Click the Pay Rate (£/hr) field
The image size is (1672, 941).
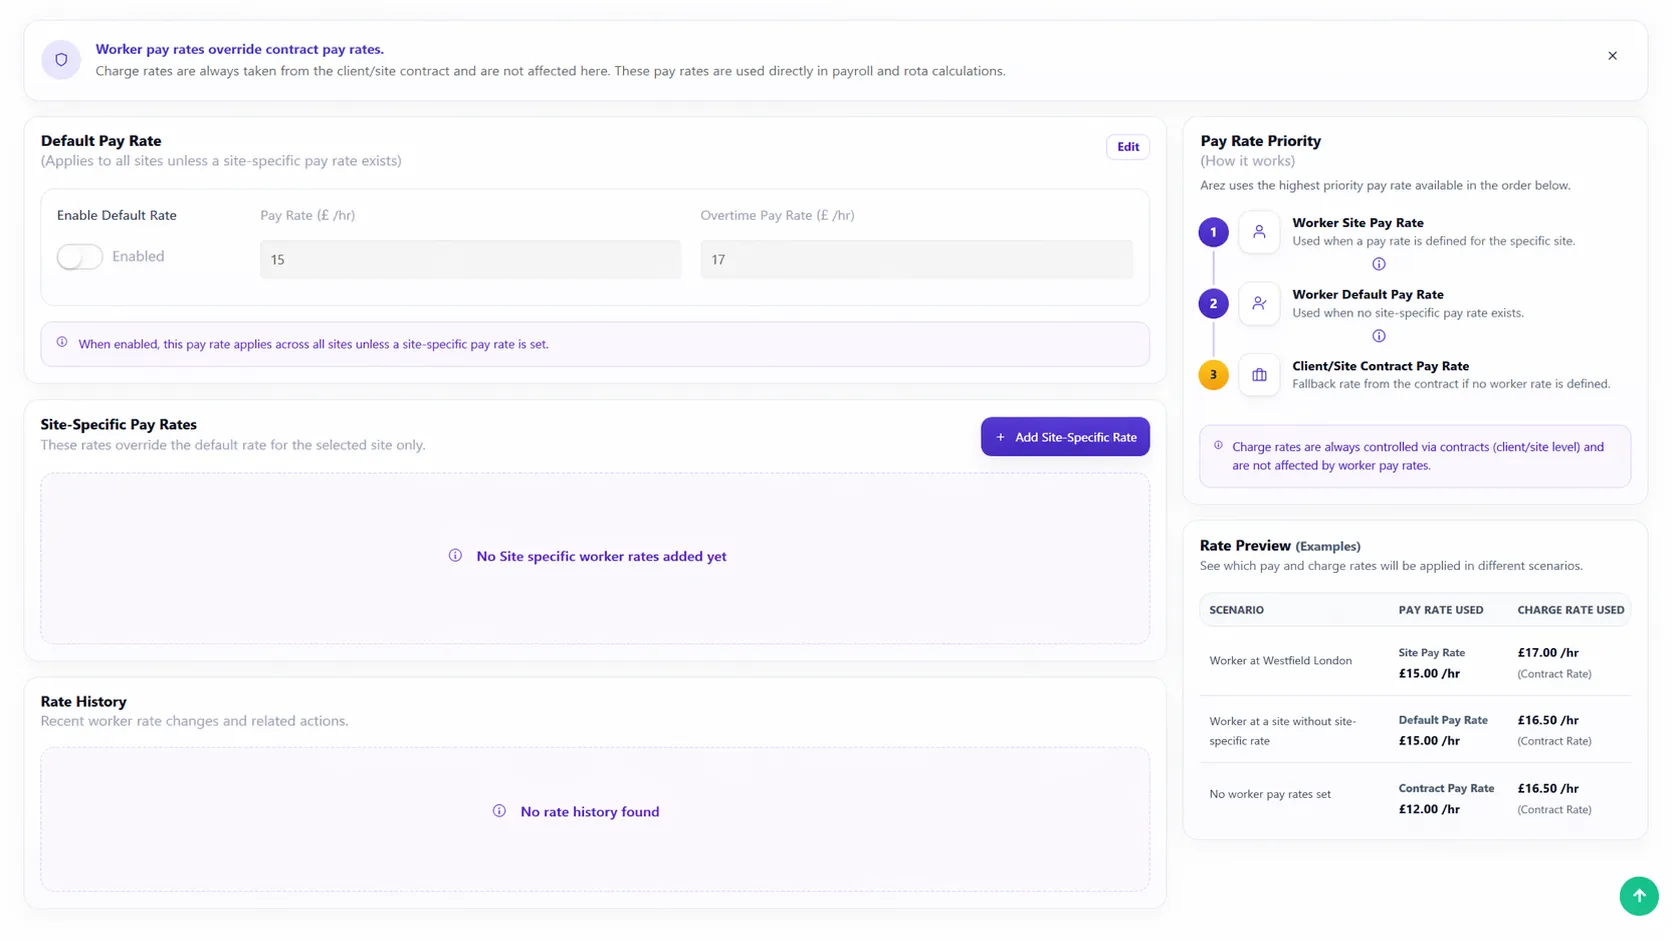click(x=470, y=260)
